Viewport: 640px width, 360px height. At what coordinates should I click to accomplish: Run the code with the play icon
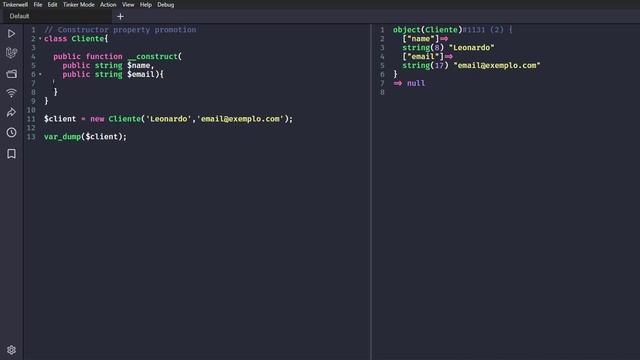[x=11, y=33]
